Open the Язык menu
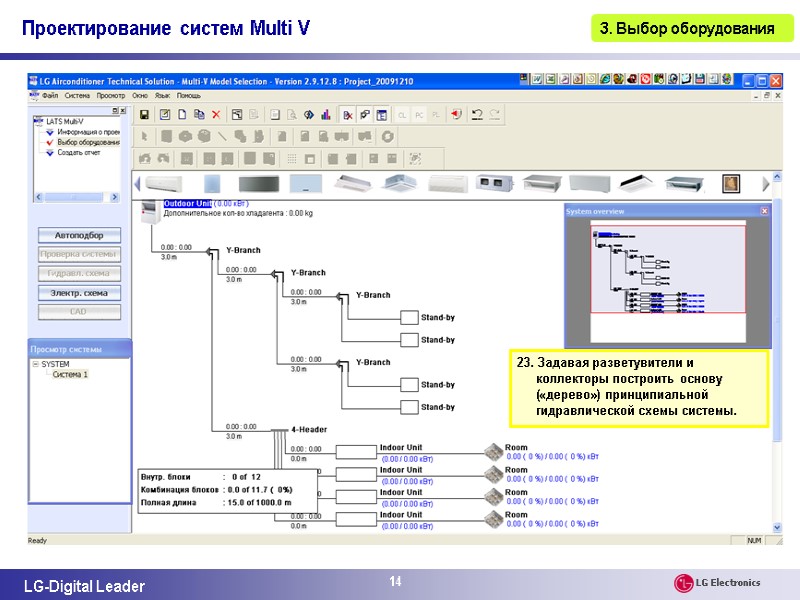This screenshot has width=800, height=600. [162, 95]
